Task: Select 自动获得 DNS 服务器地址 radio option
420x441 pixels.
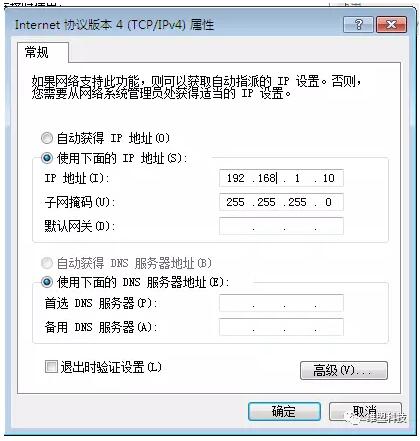Action: tap(47, 263)
